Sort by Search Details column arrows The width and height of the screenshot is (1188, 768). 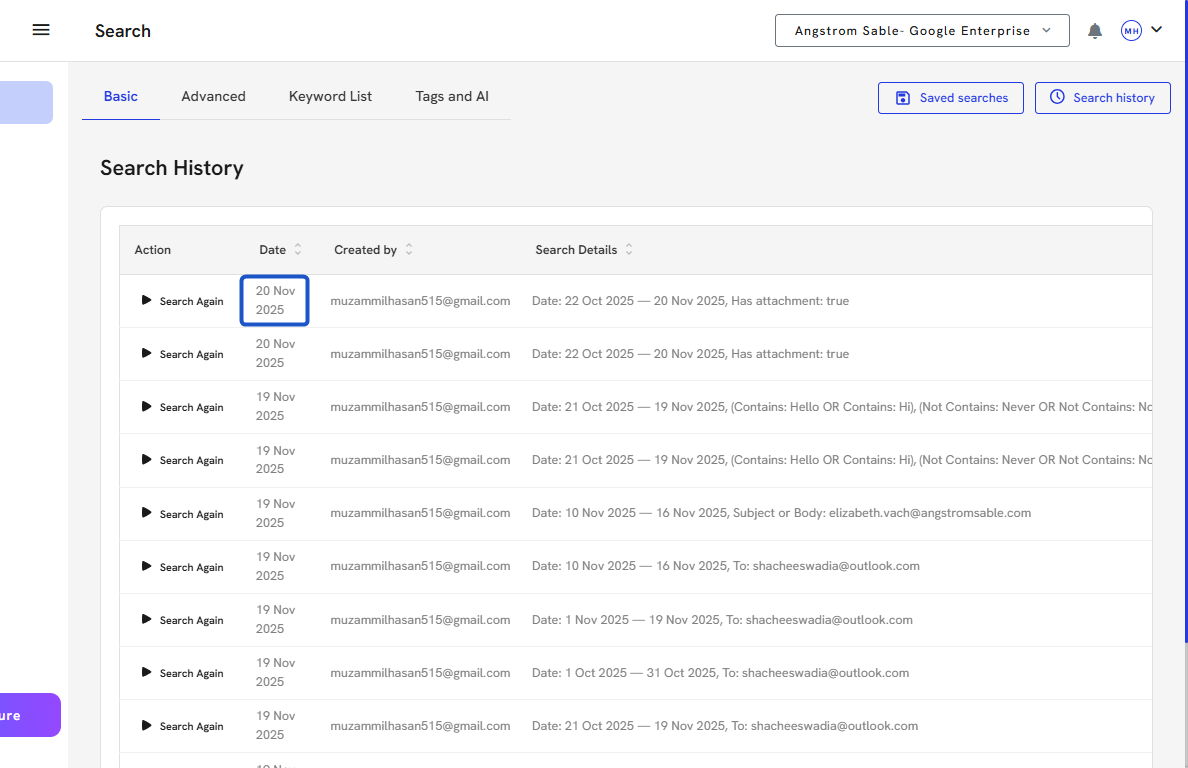point(629,250)
